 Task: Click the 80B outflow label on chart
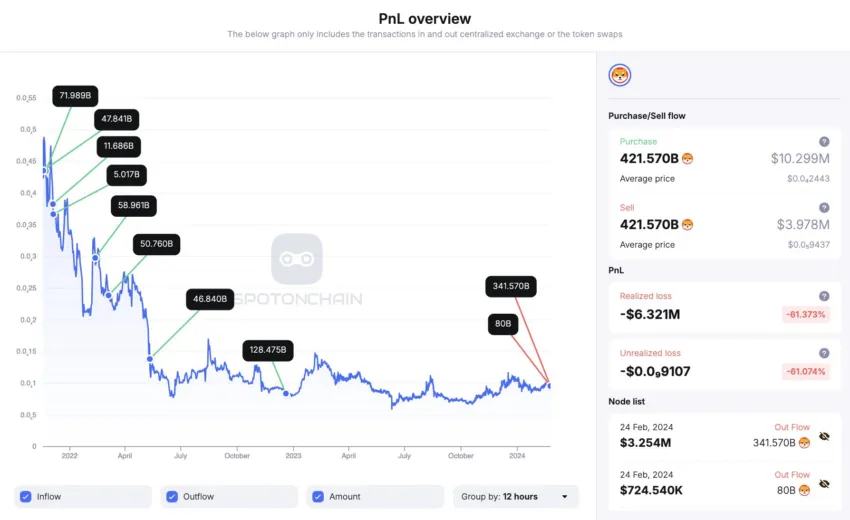click(x=503, y=324)
